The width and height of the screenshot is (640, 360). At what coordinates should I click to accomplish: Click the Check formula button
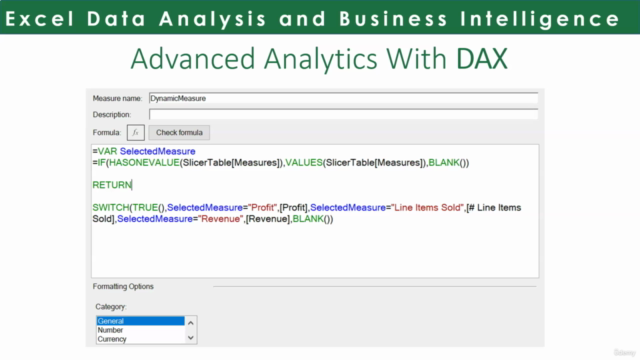pos(179,133)
